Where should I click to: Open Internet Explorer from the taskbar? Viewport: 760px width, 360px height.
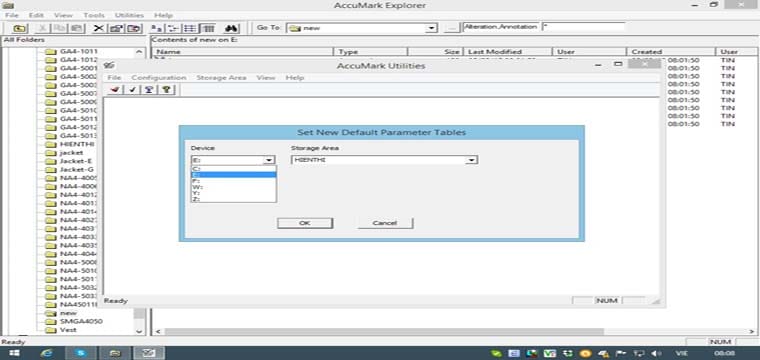48,353
